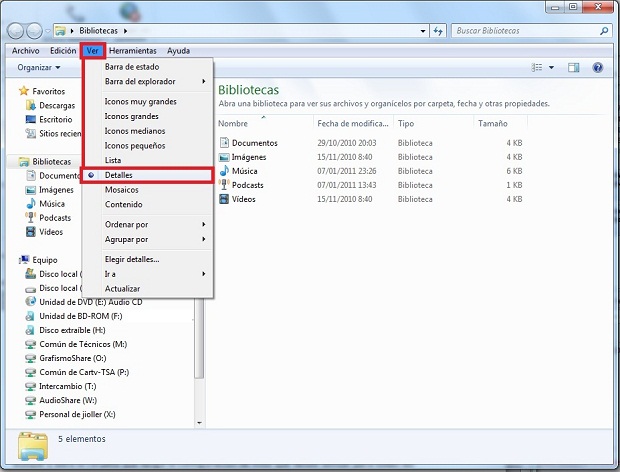Screen dimensions: 620x472
Task: Expand the Agrupar por submenu
Action: point(147,239)
